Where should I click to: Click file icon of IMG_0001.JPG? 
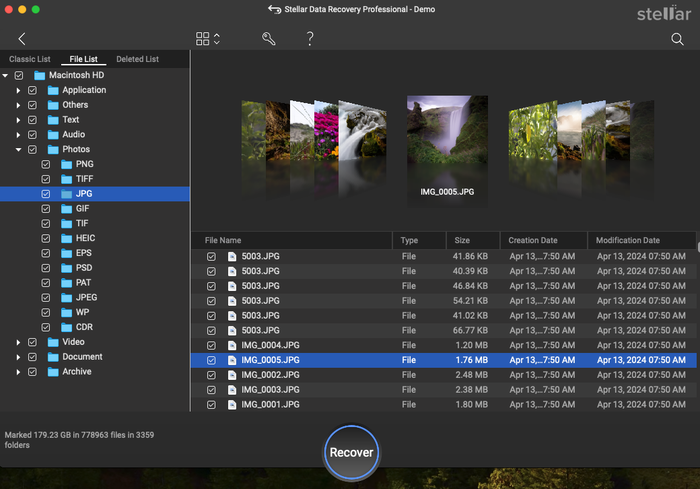[x=232, y=405]
